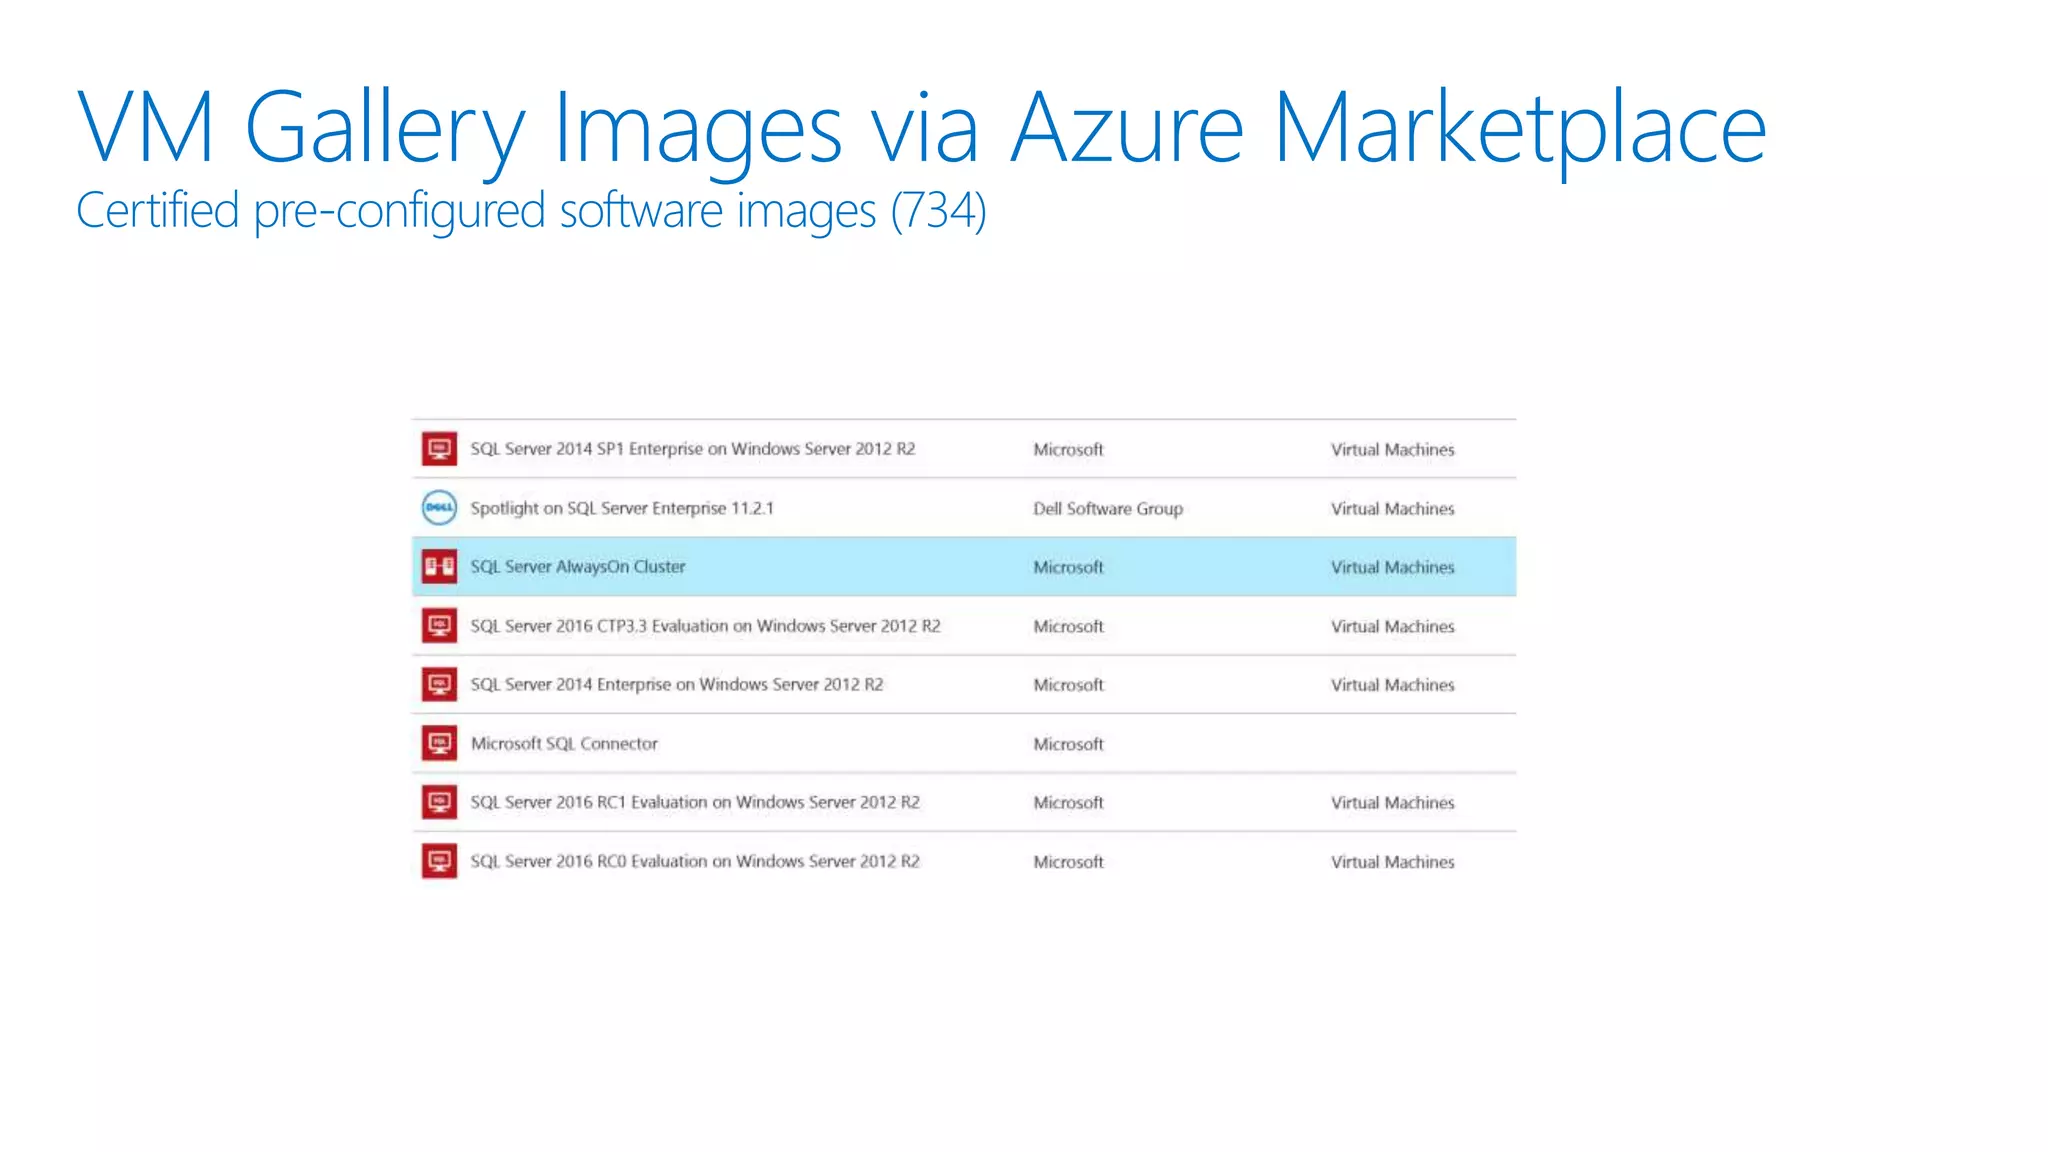Select SQL Server 2016 RC1 Evaluation title
This screenshot has width=2048, height=1152.
point(694,802)
